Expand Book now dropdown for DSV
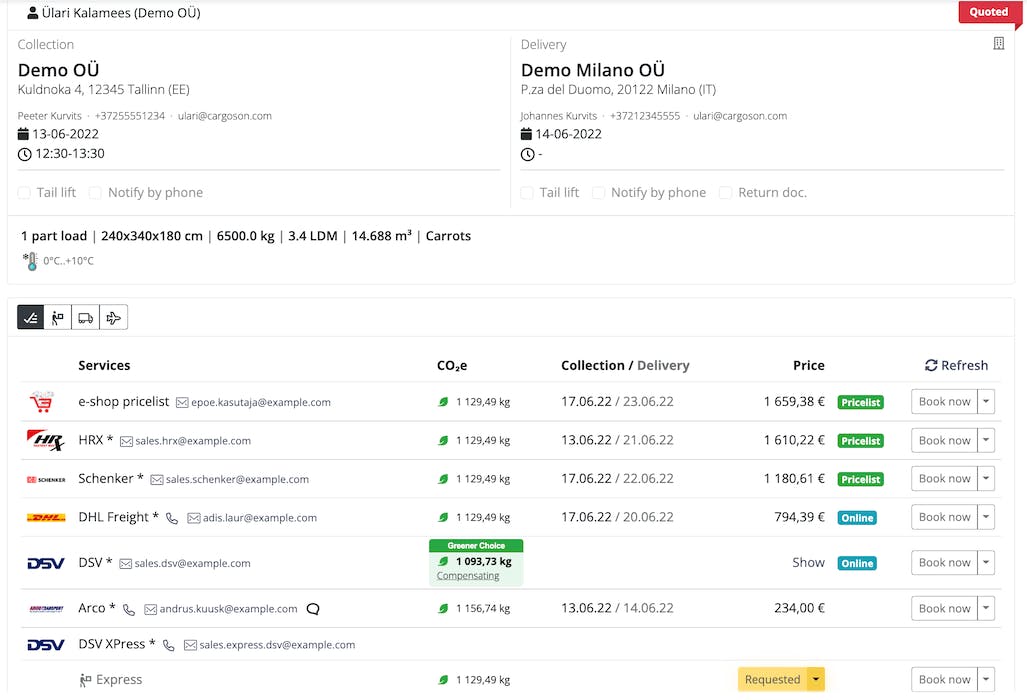1027x700 pixels. (x=986, y=562)
